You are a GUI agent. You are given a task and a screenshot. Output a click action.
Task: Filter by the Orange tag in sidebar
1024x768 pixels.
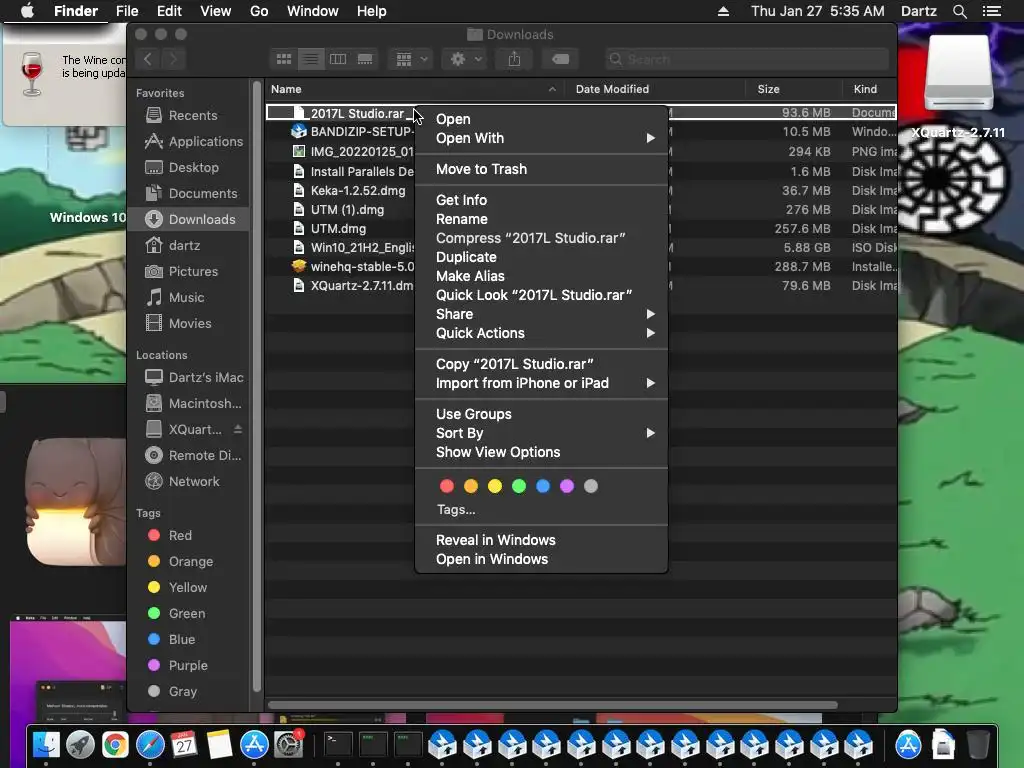tap(189, 562)
